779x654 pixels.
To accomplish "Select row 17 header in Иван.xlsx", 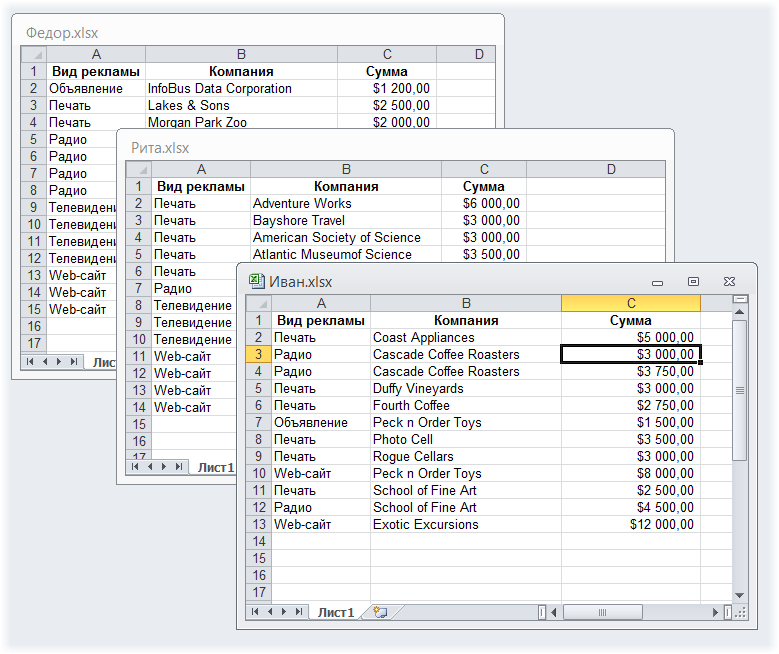I will click(258, 592).
